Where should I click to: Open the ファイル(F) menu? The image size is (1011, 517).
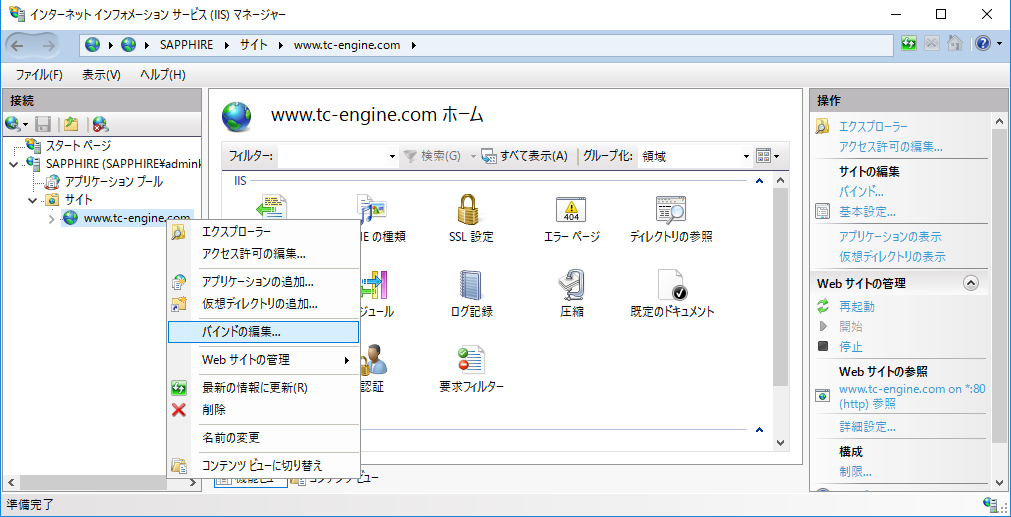(39, 75)
